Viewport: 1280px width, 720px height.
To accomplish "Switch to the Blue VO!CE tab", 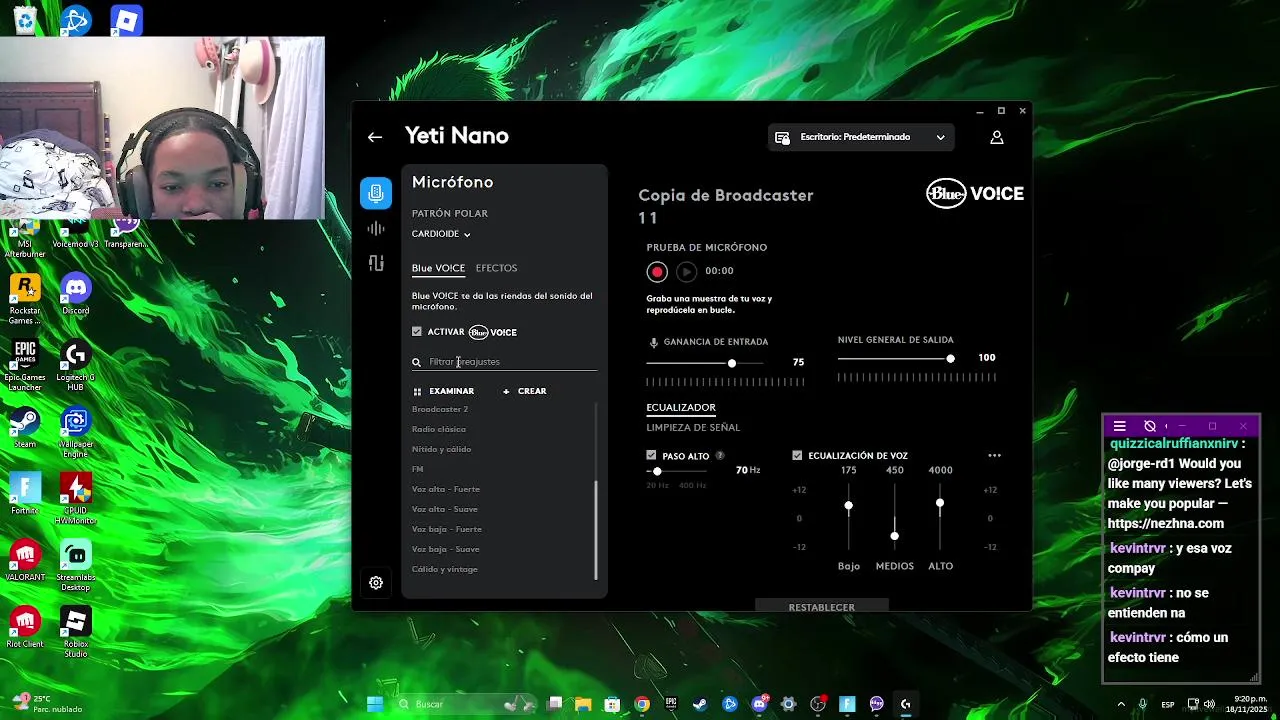I will pos(438,268).
